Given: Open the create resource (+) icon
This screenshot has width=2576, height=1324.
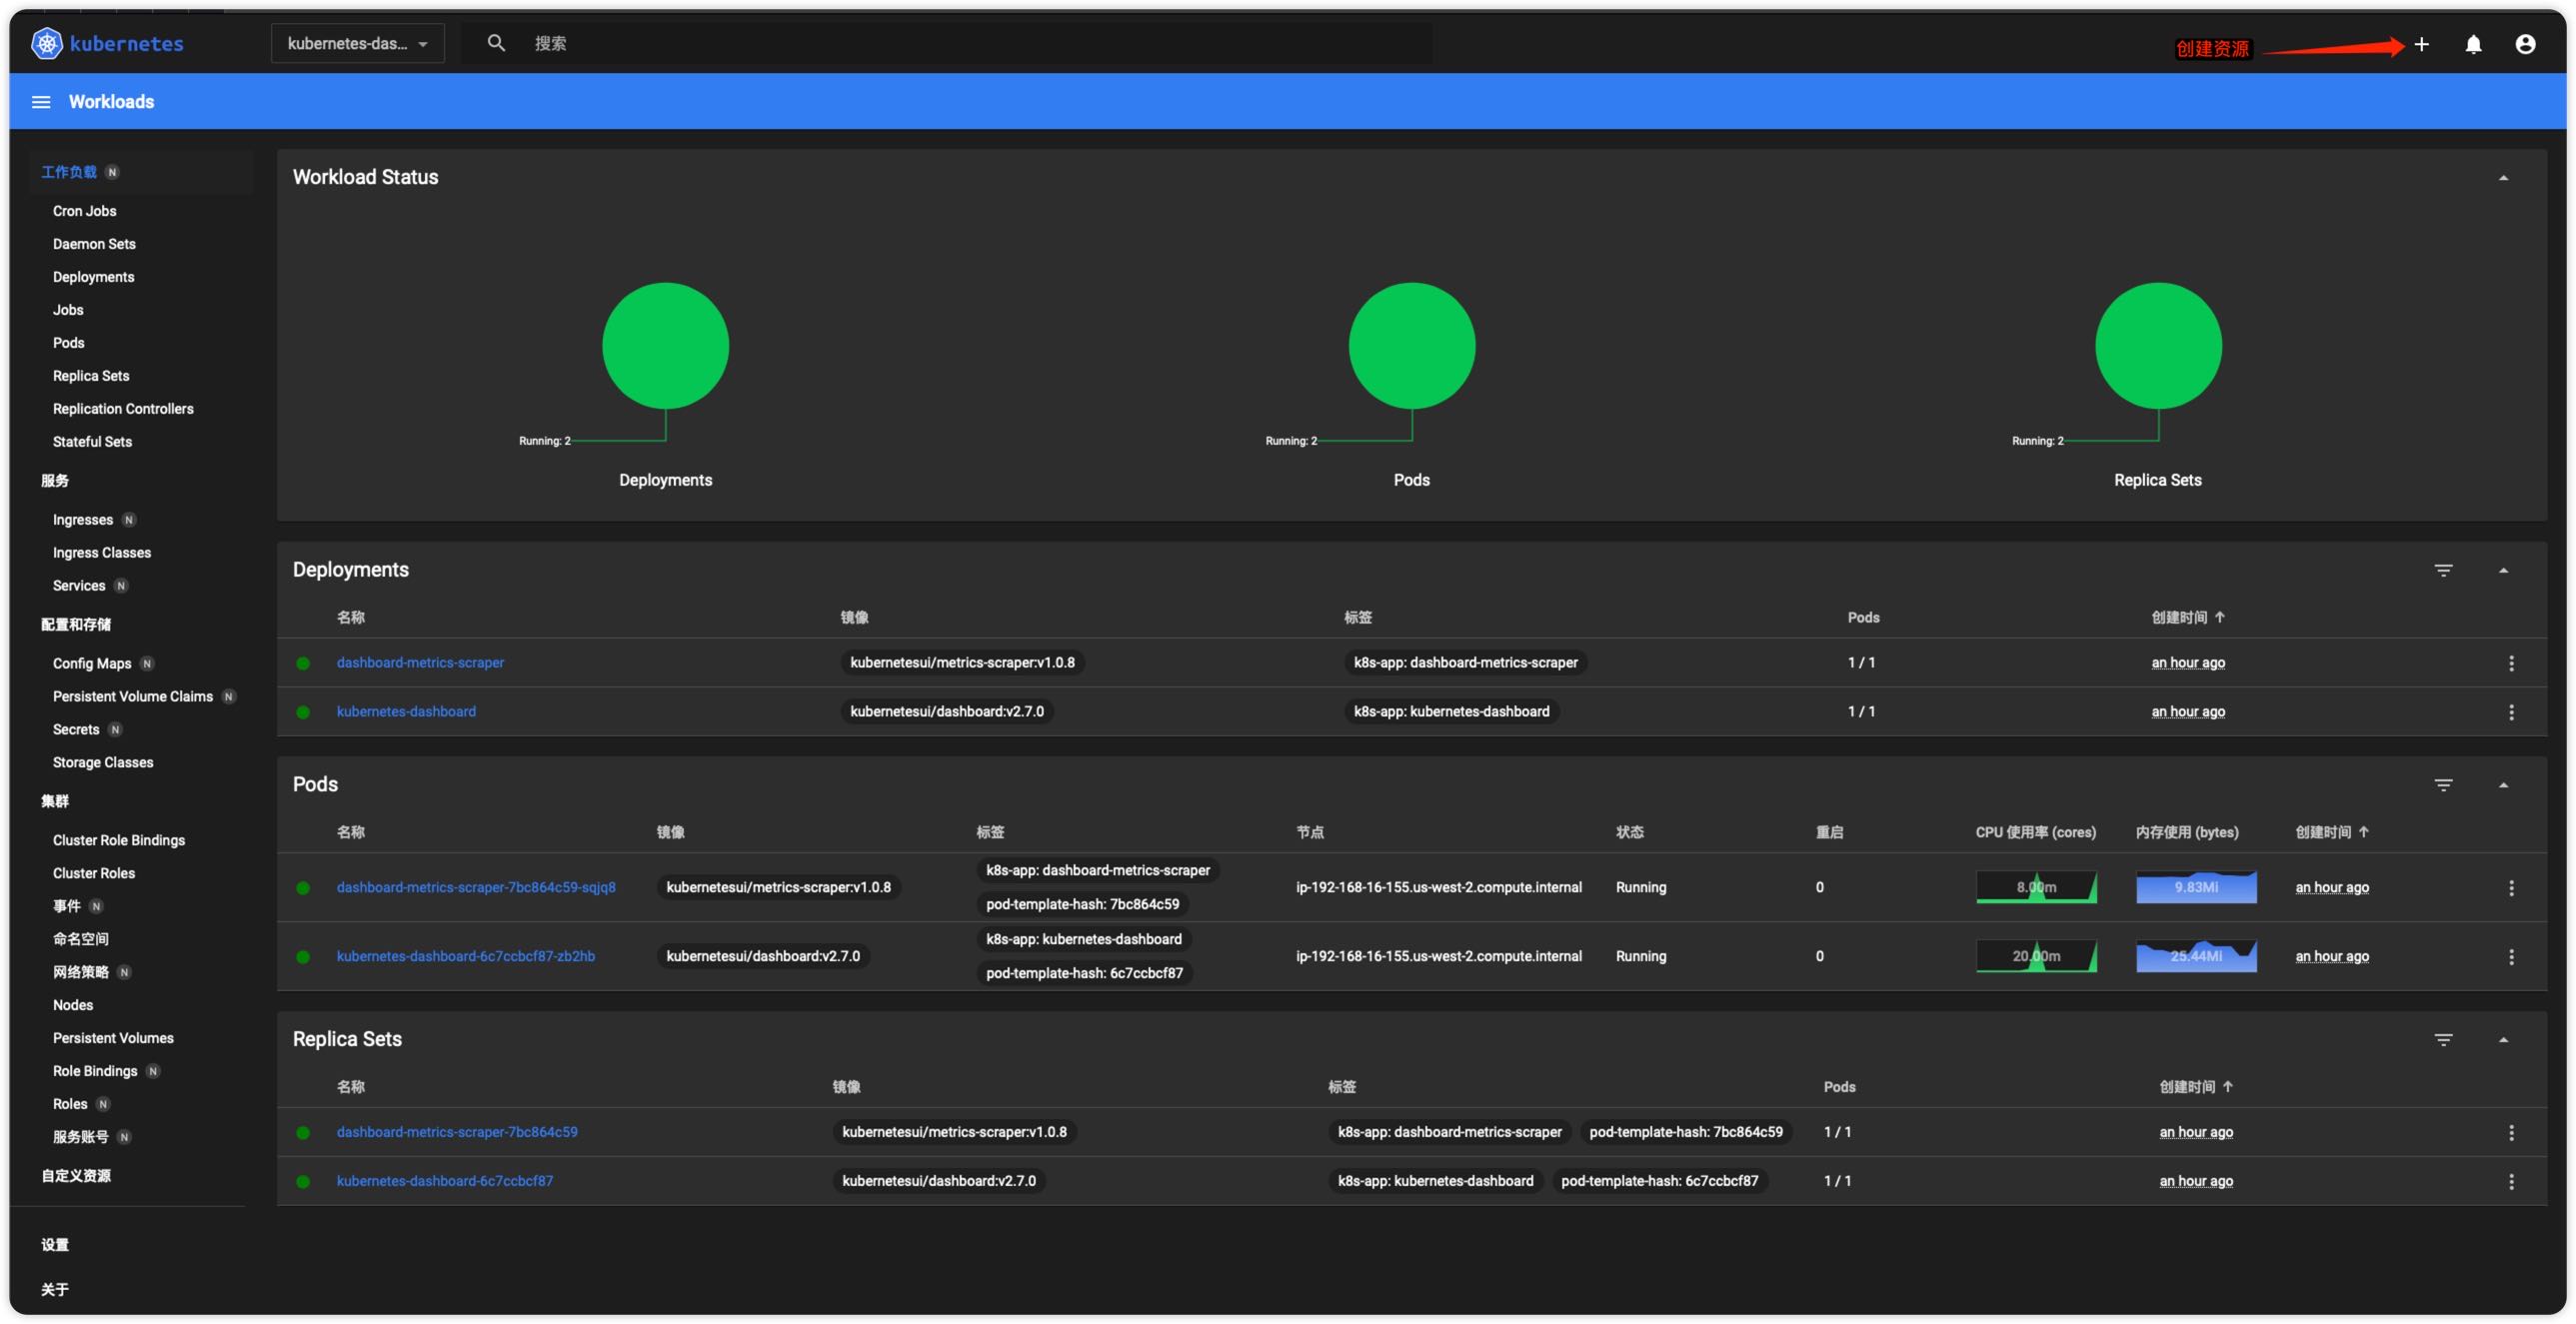Looking at the screenshot, I should point(2422,44).
